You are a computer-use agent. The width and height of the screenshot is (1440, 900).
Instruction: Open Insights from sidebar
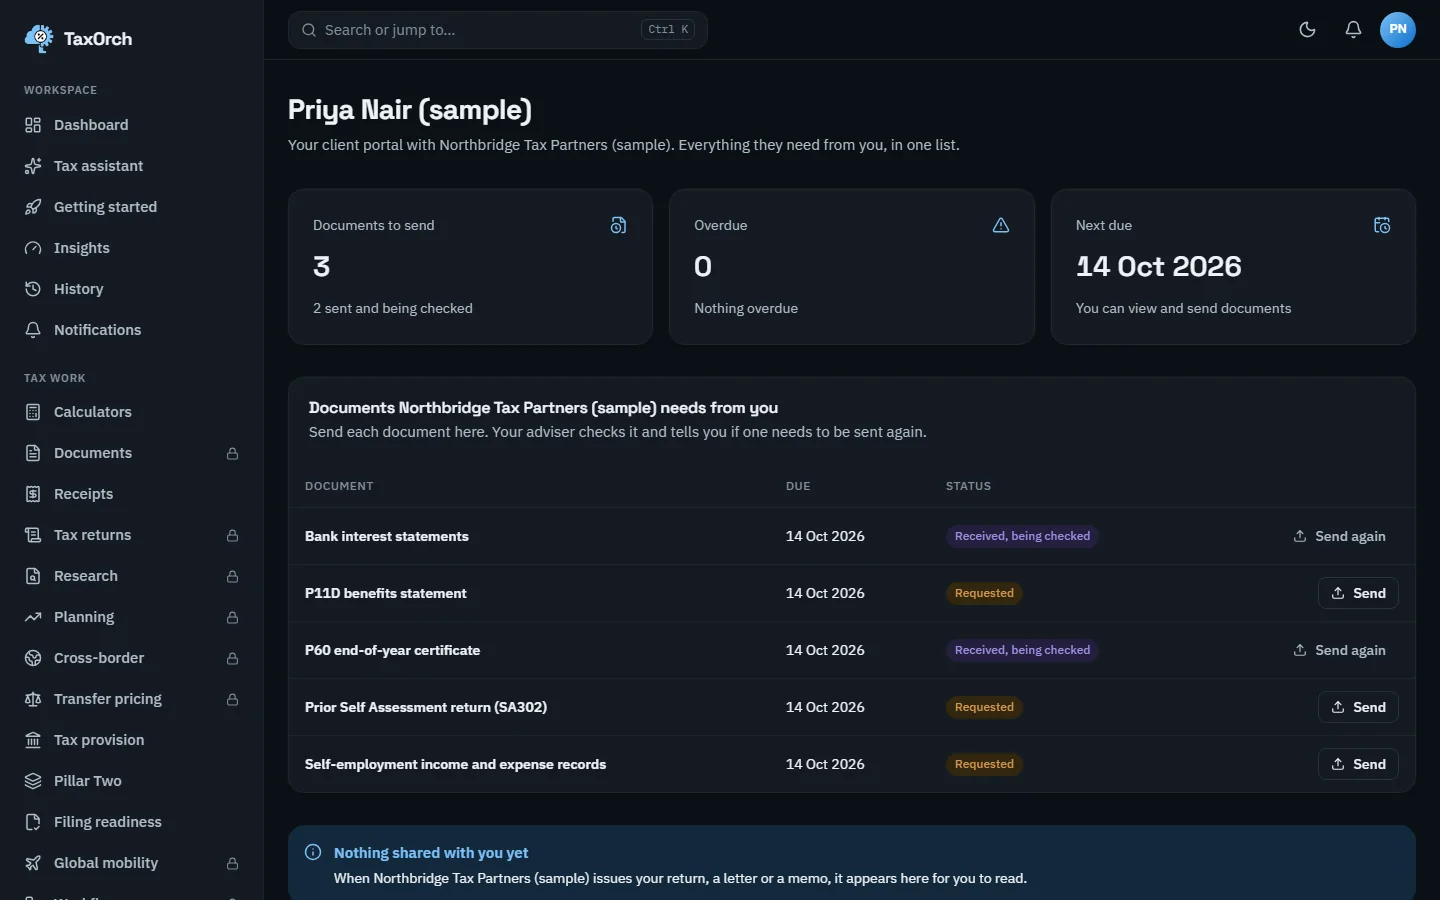[132, 248]
